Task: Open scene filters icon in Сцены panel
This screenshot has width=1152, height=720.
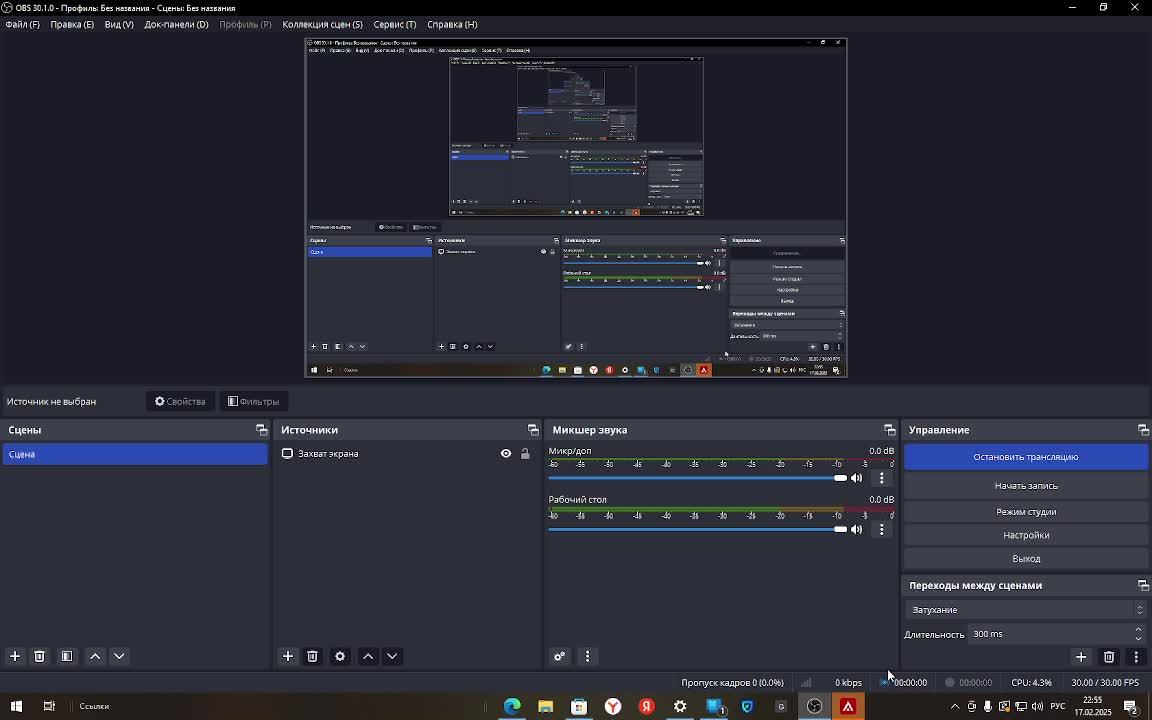Action: (67, 656)
